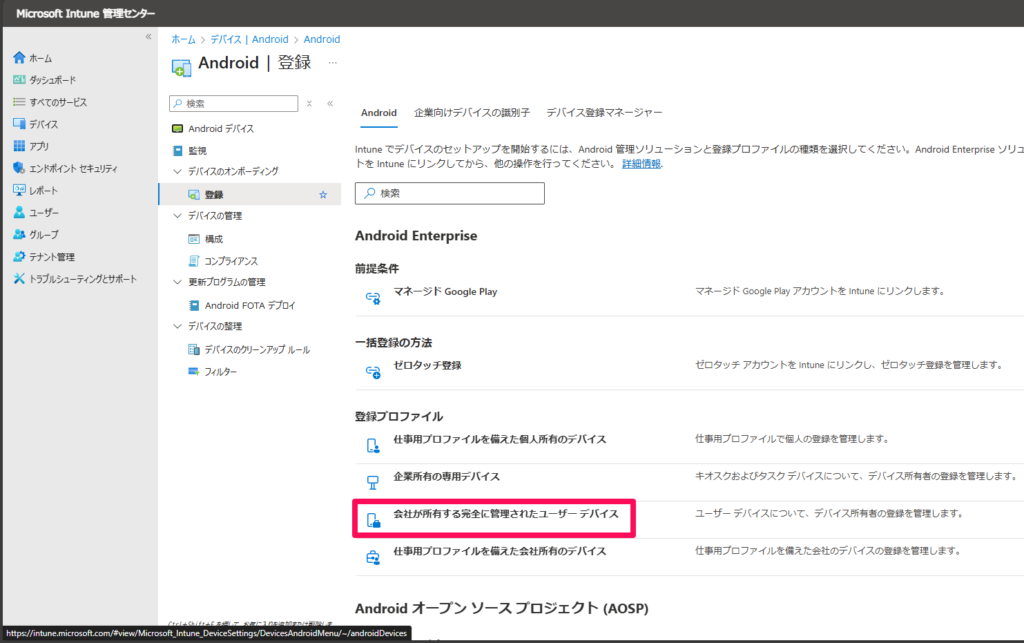Select デバイスのクリーンアップ ルール menu text
Image resolution: width=1024 pixels, height=643 pixels.
click(x=257, y=350)
